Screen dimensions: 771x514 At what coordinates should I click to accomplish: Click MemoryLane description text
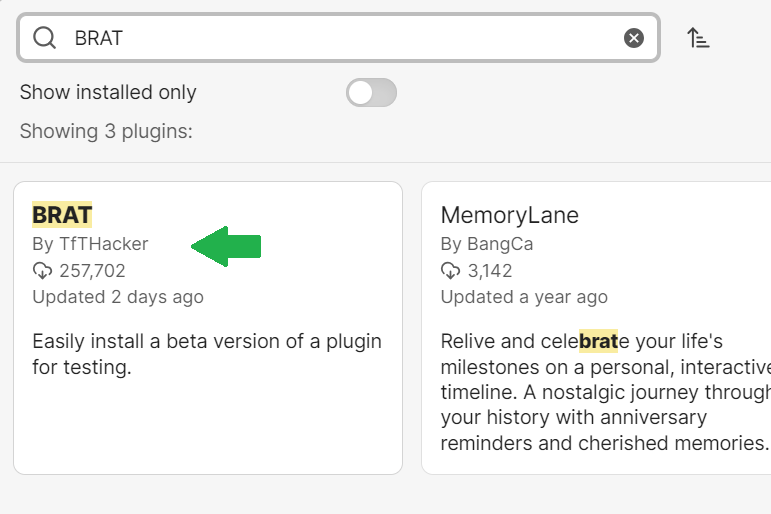point(606,392)
